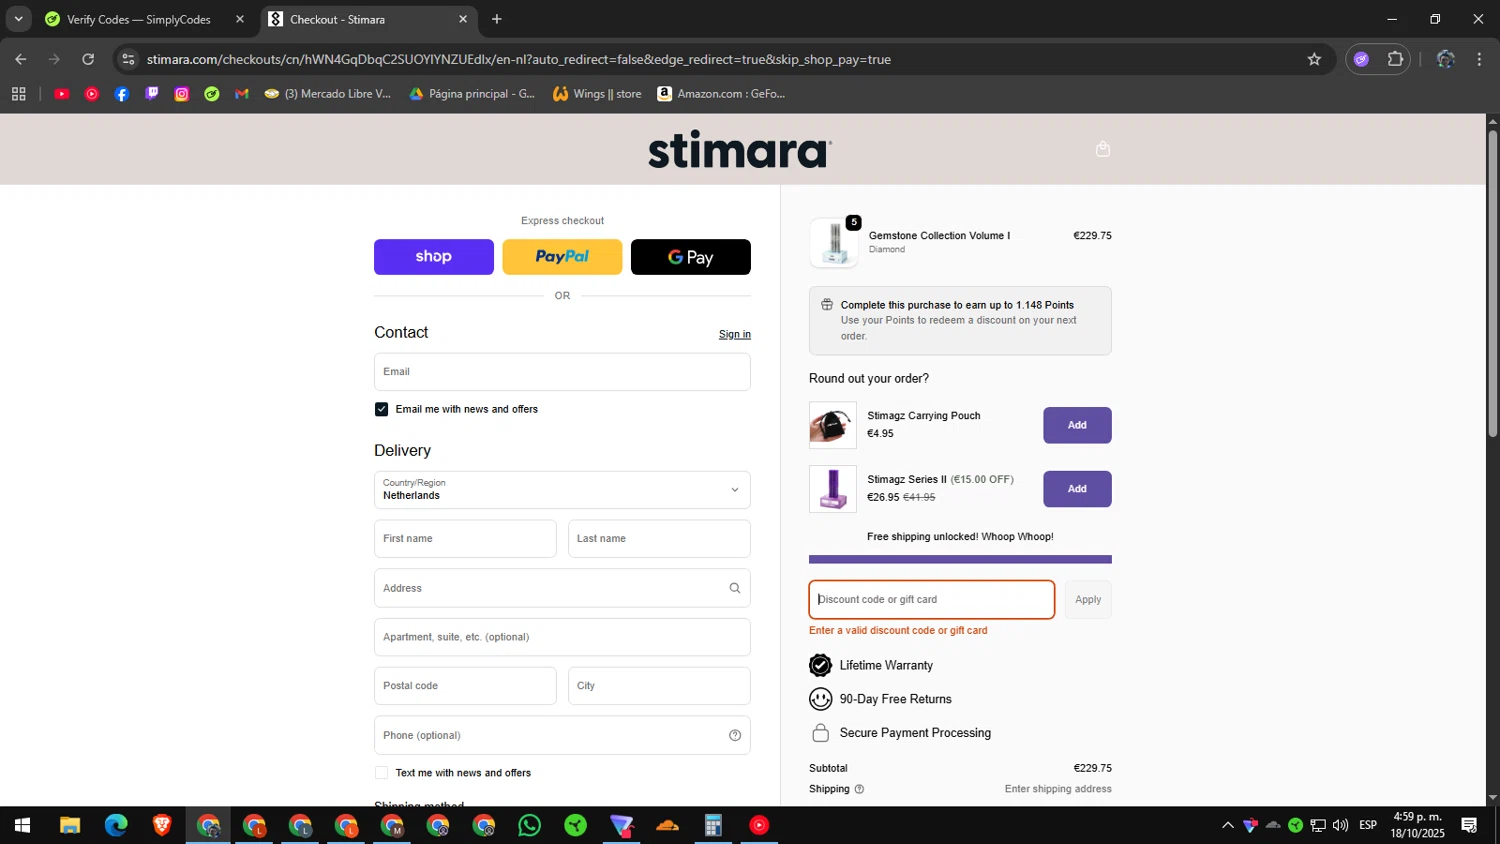Open the Gmail bookmark icon
This screenshot has width=1500, height=844.
pos(242,94)
